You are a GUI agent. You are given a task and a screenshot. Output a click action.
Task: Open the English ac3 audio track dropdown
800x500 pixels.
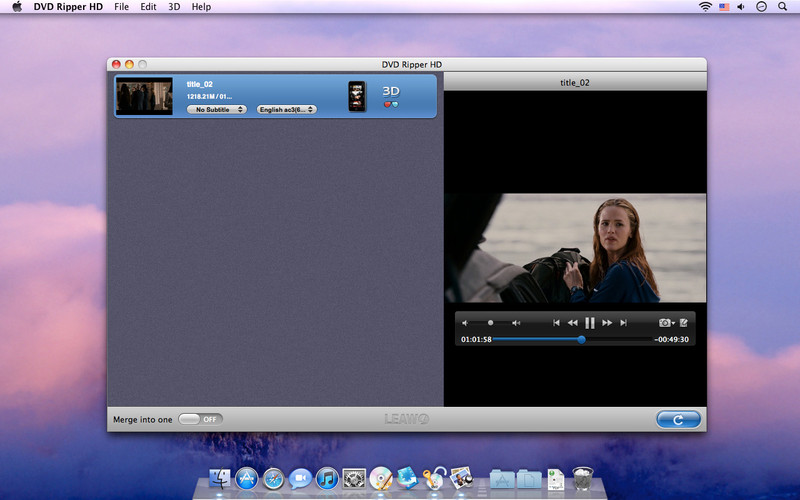pyautogui.click(x=287, y=109)
